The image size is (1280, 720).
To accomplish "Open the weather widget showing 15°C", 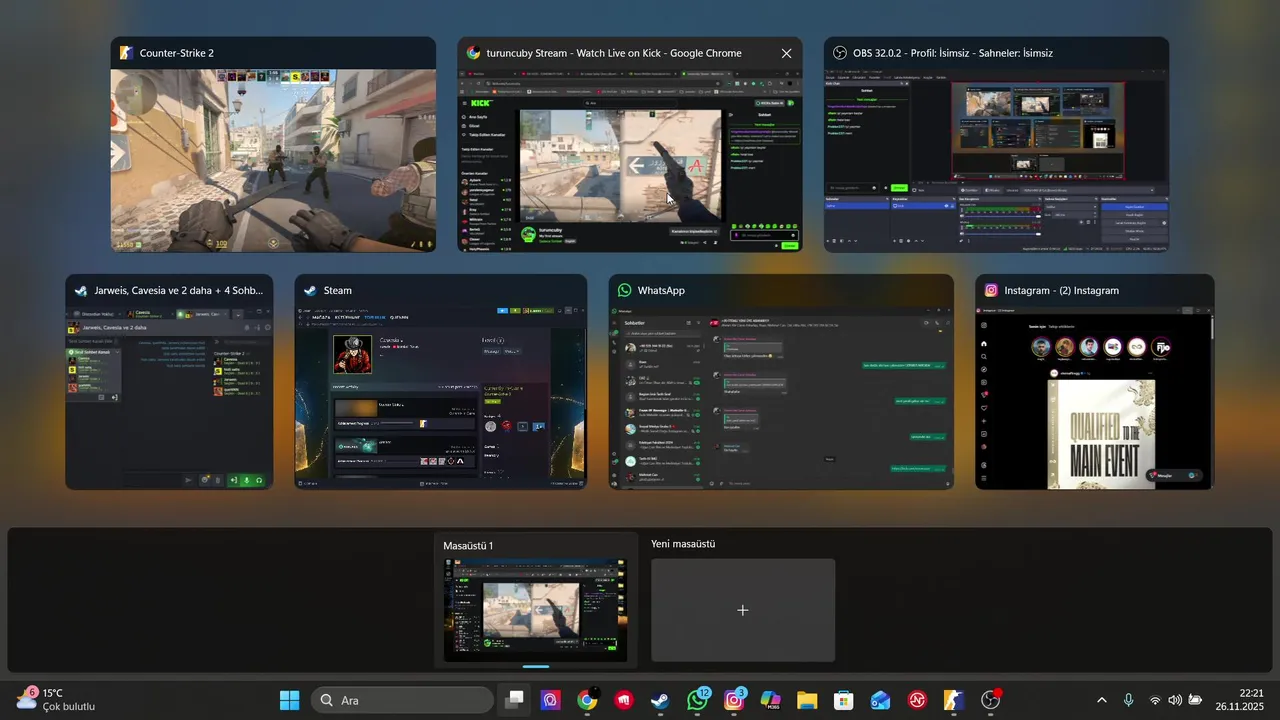I will 55,699.
